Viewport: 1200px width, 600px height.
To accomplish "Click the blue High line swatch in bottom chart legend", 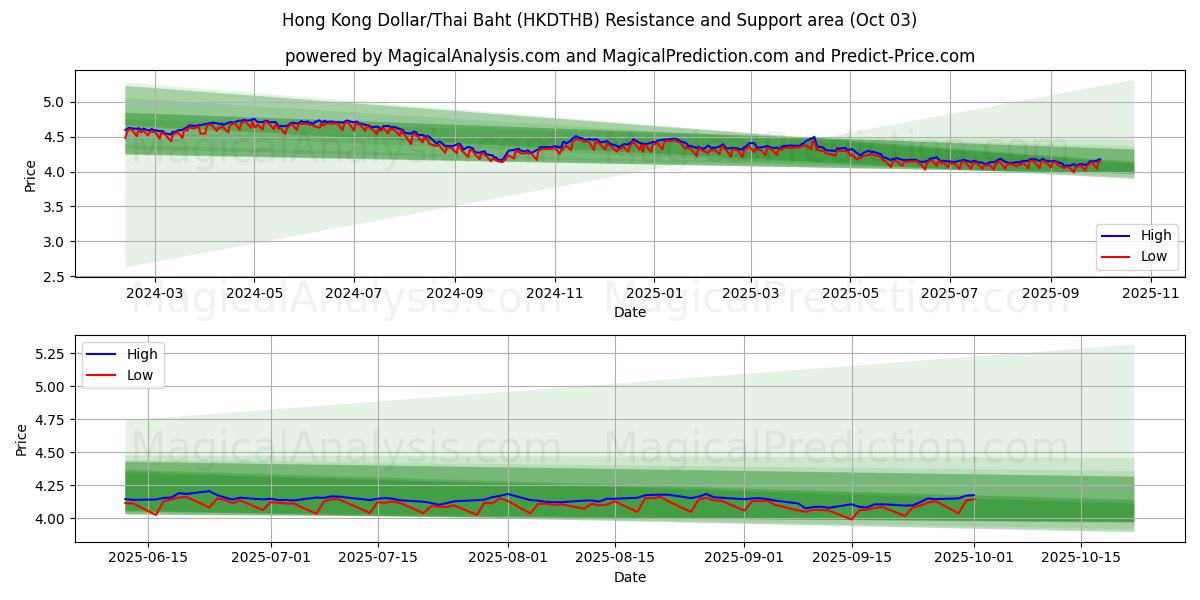I will click(x=102, y=354).
